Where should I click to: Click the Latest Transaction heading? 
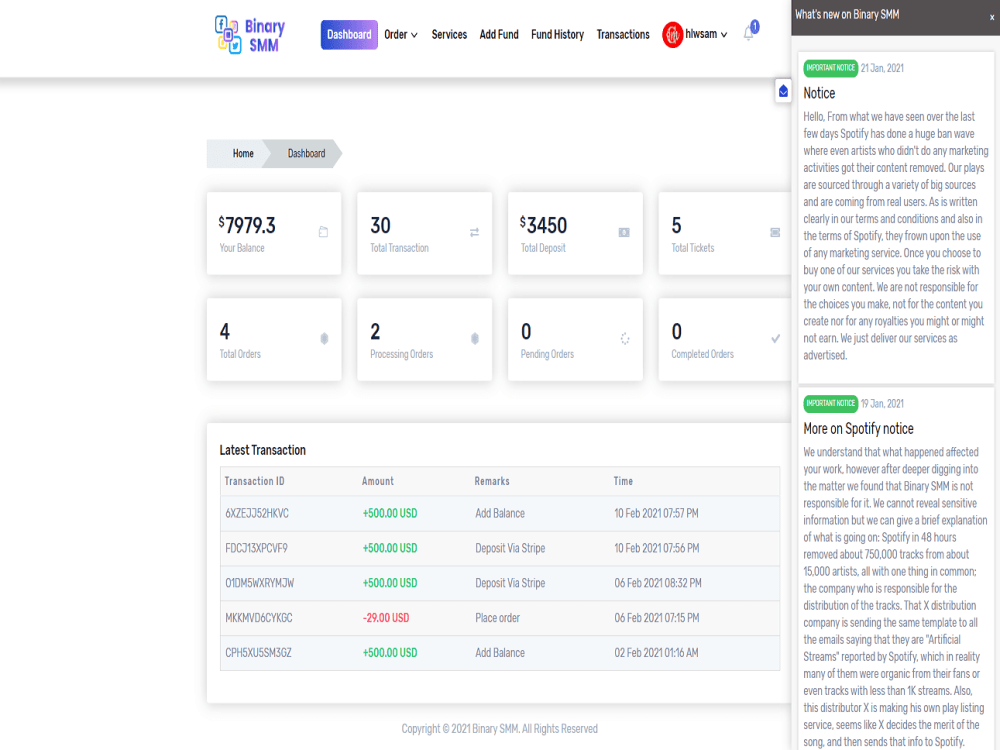coord(263,450)
